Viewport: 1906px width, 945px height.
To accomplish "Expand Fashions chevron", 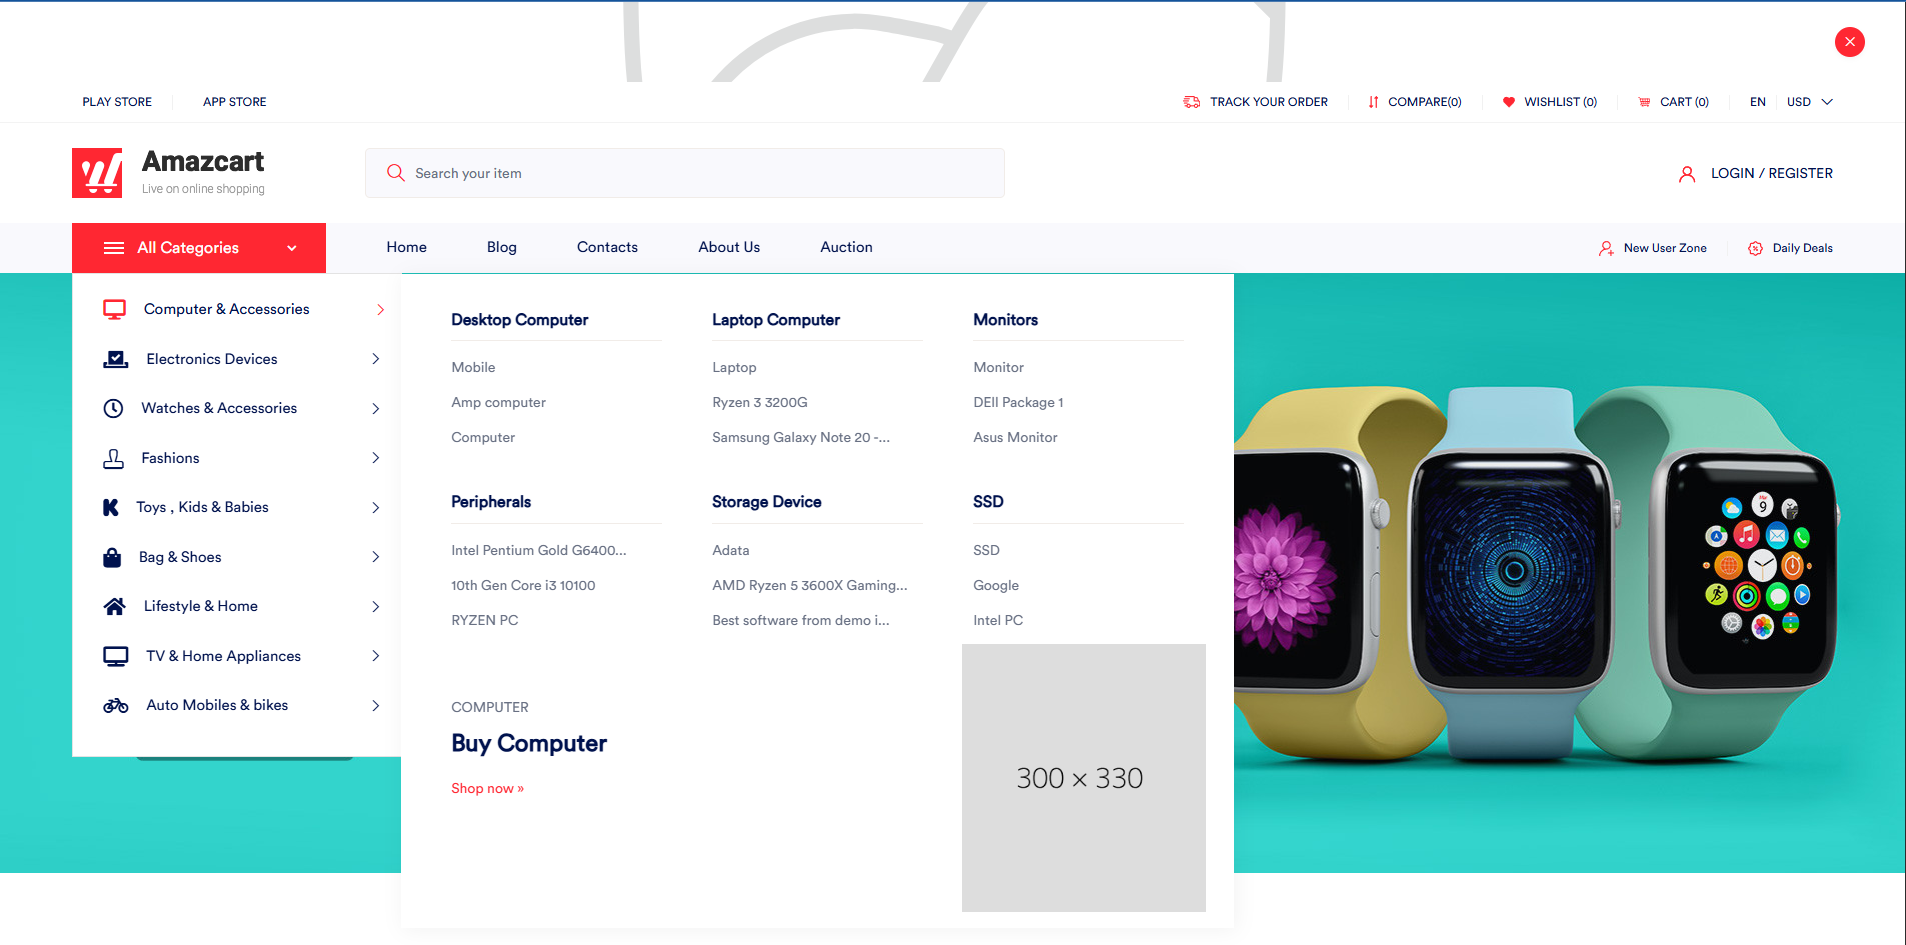I will [376, 458].
